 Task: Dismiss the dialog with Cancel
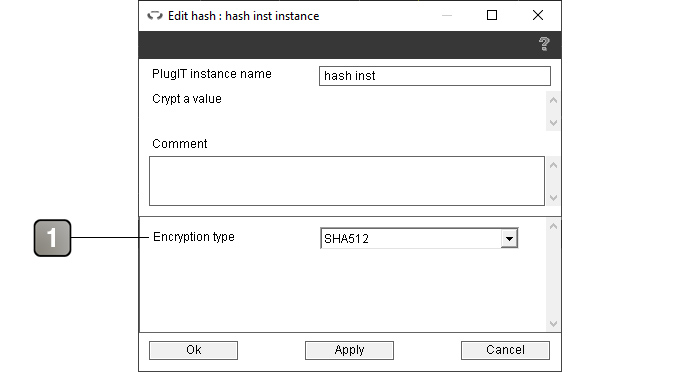coord(505,350)
